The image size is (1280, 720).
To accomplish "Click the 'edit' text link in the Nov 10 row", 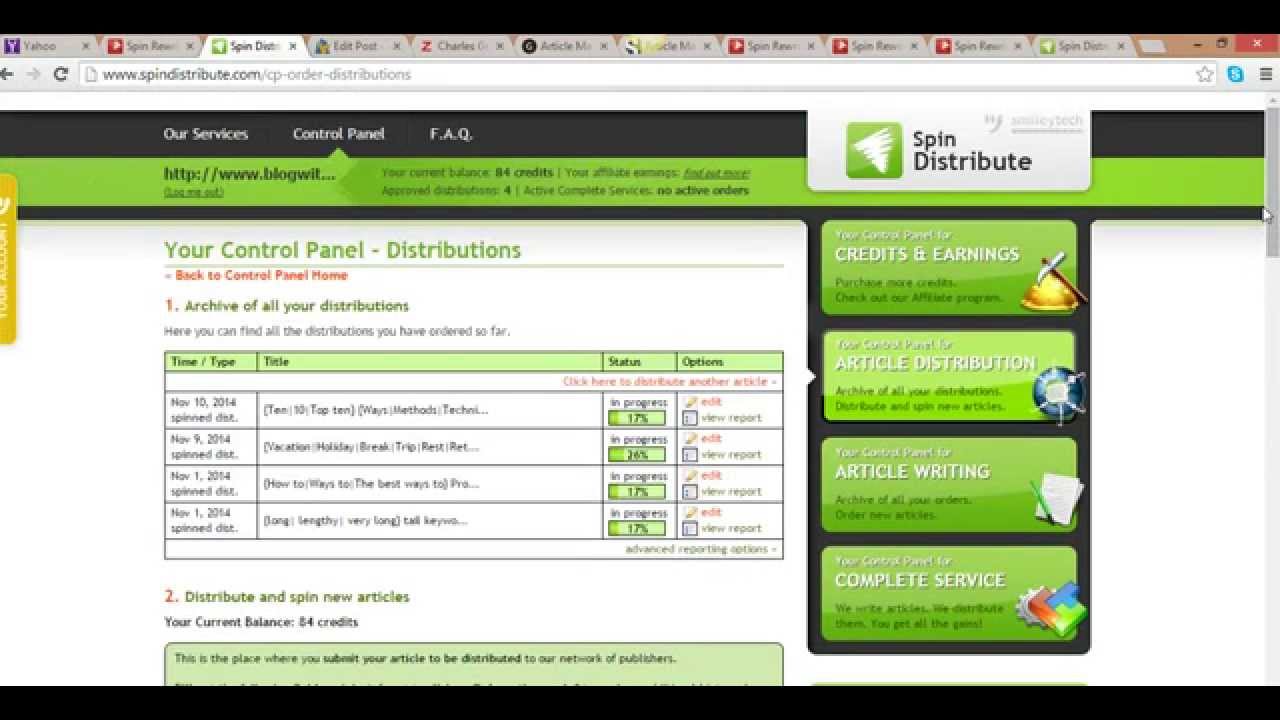I will [711, 402].
